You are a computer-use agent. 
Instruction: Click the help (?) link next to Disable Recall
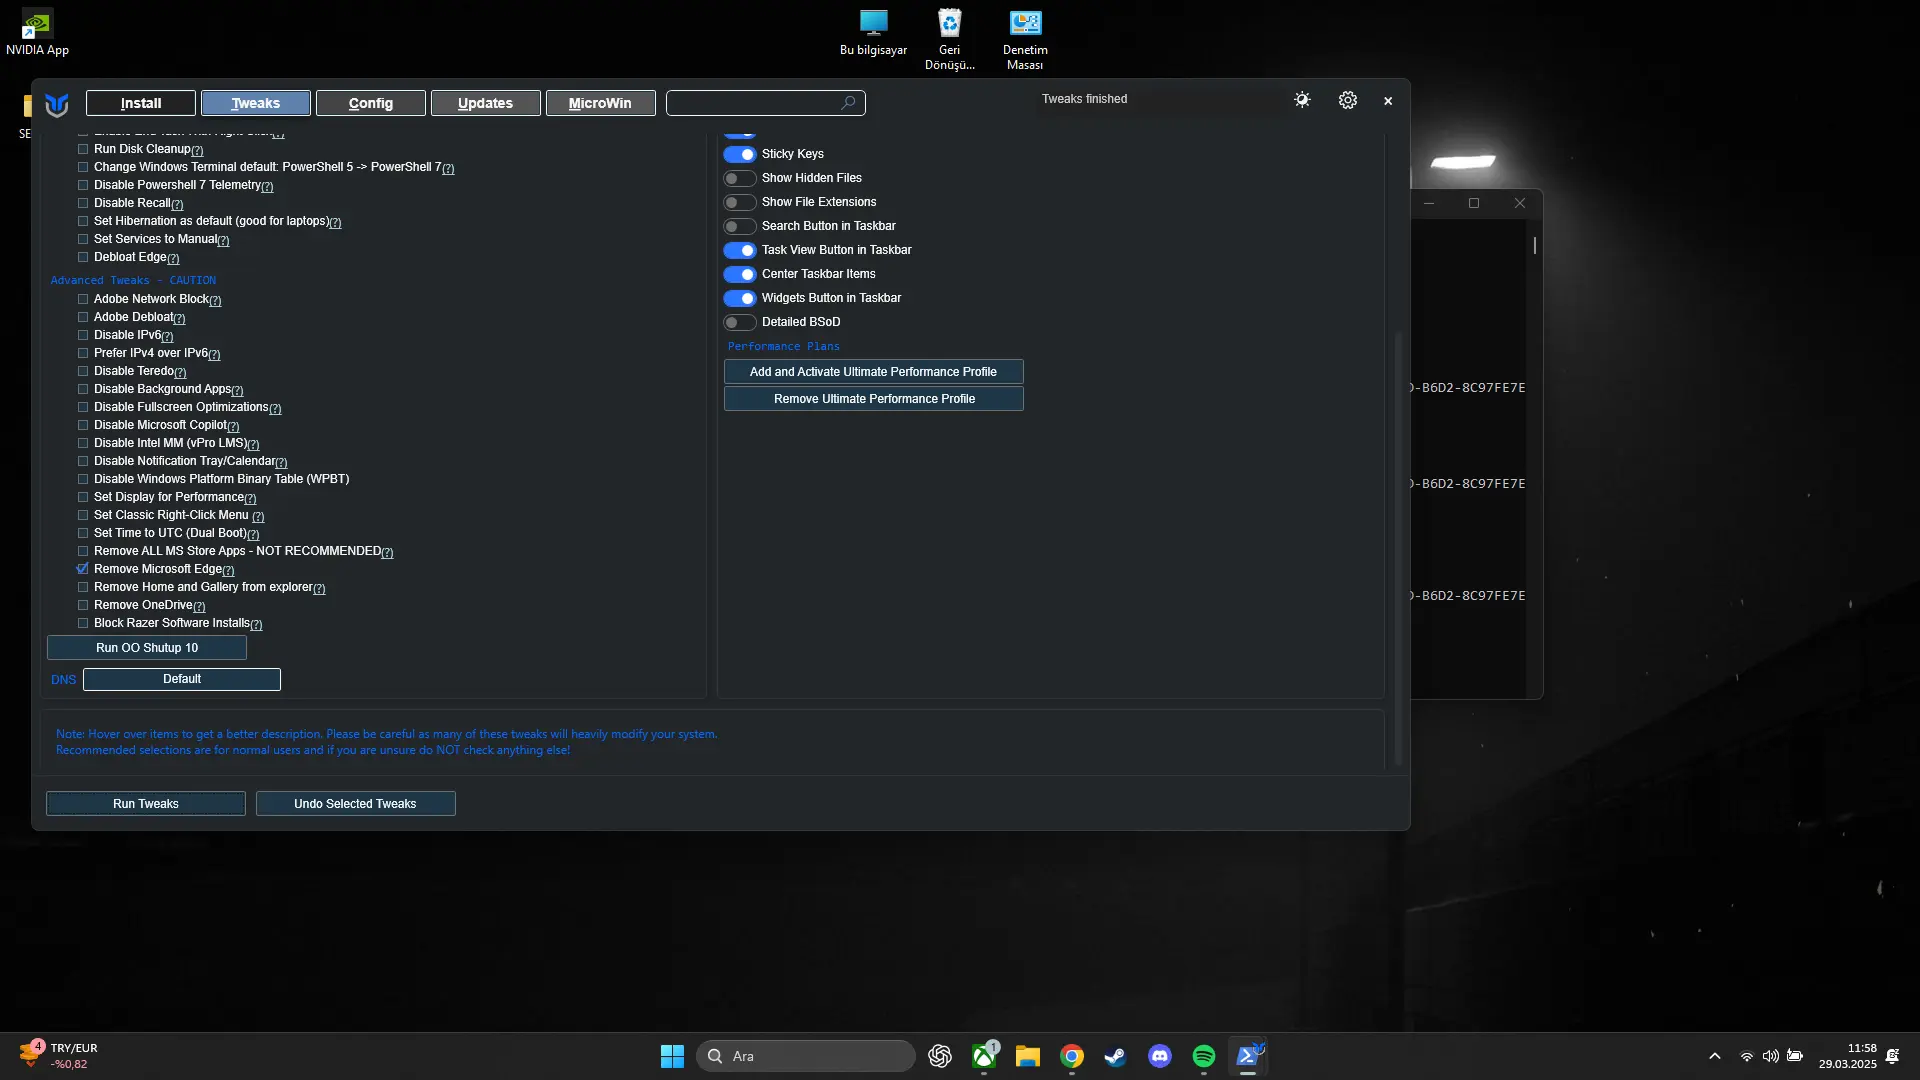coord(178,204)
